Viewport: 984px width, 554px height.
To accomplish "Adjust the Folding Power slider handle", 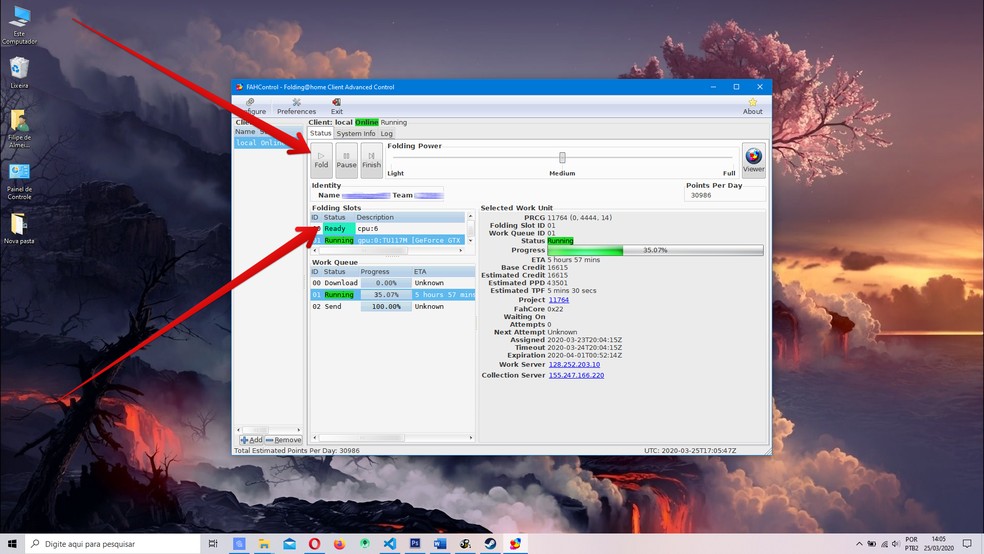I will (562, 157).
